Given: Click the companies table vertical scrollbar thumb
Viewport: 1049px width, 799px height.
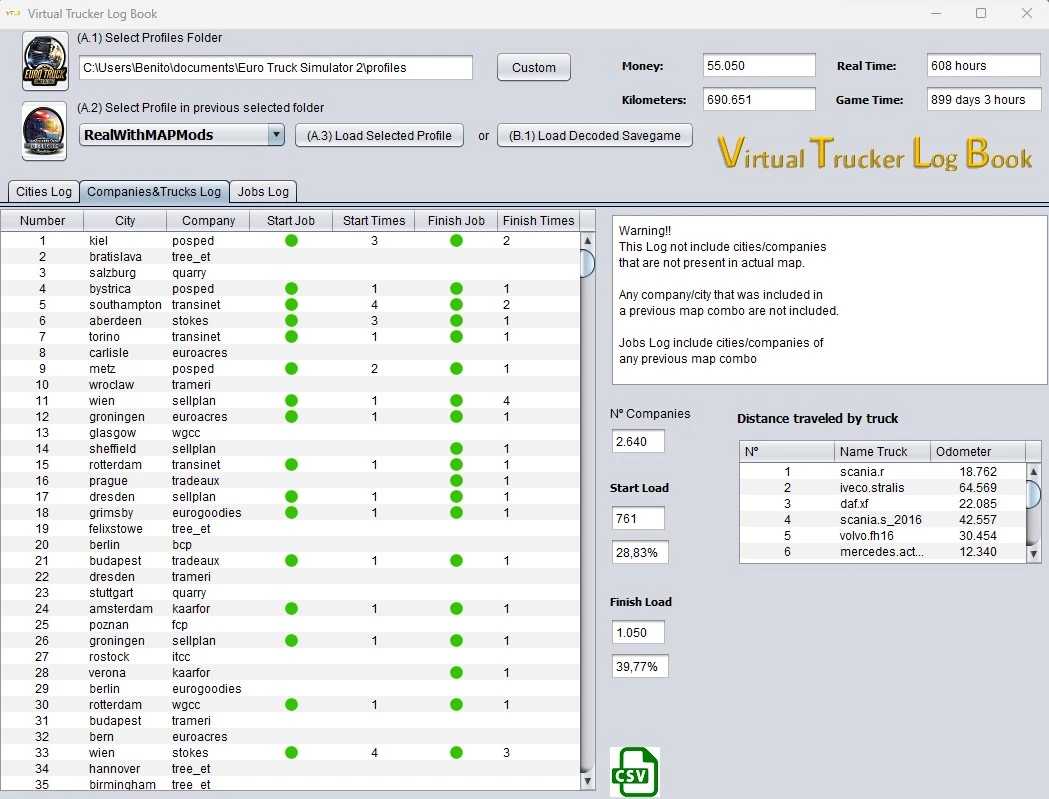Looking at the screenshot, I should click(587, 263).
